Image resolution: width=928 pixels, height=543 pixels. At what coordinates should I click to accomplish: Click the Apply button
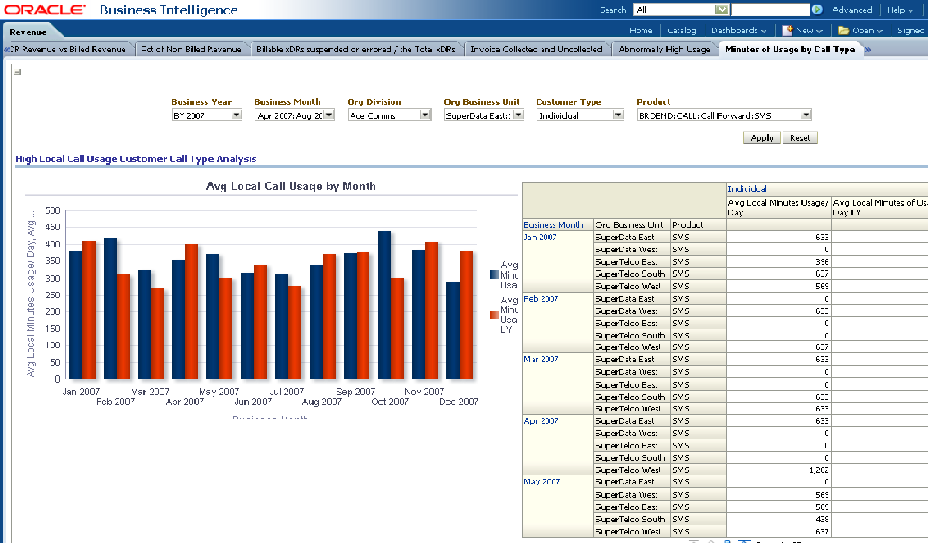point(762,138)
